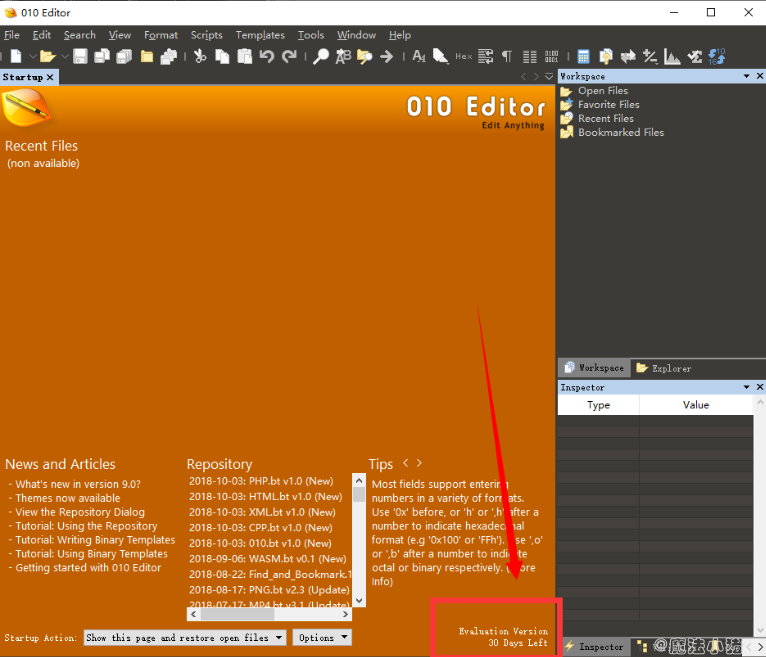The height and width of the screenshot is (657, 766).
Task: Close the Workspace panel
Action: coord(760,76)
